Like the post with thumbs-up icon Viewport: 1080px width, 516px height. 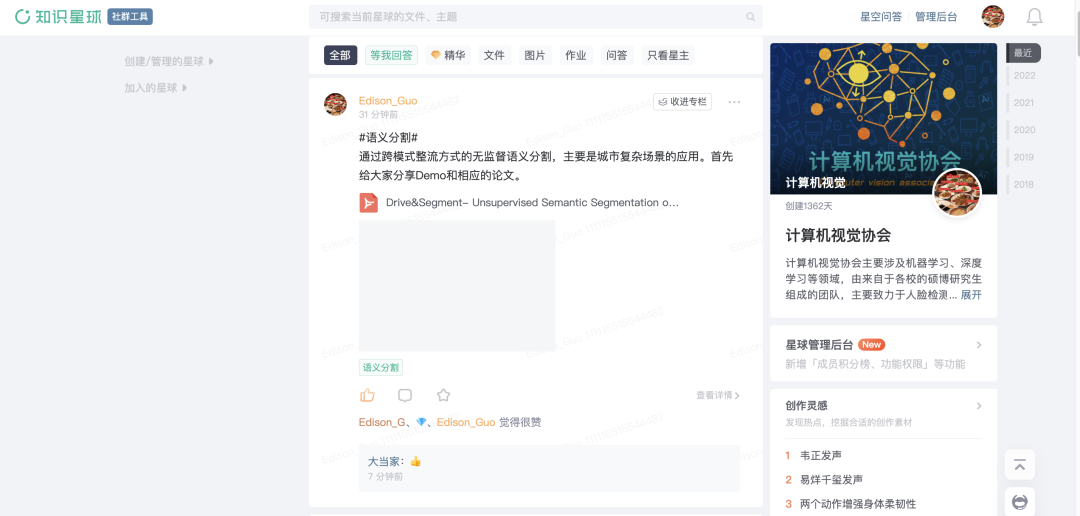(367, 395)
